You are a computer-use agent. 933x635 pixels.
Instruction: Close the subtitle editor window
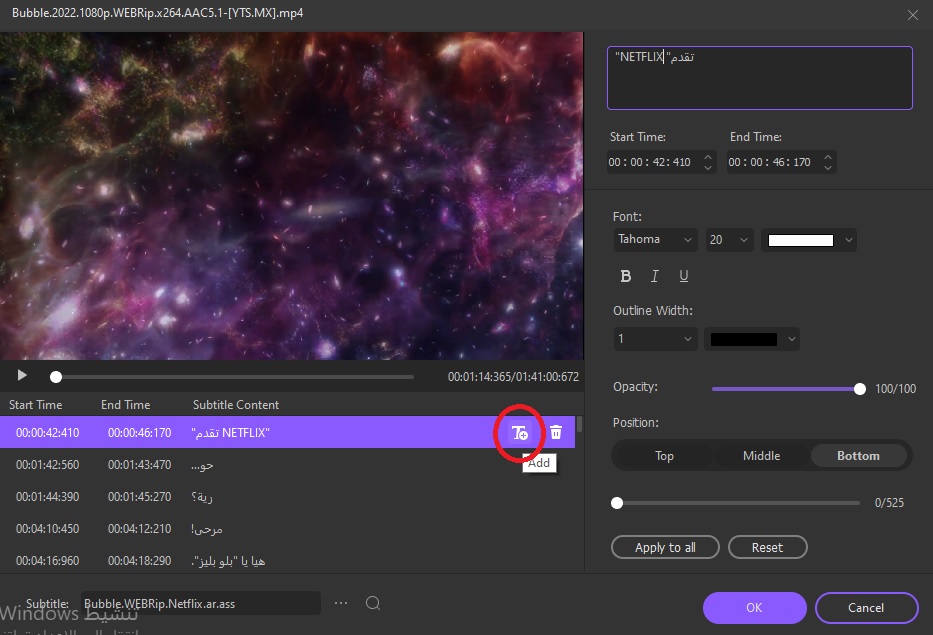click(912, 14)
